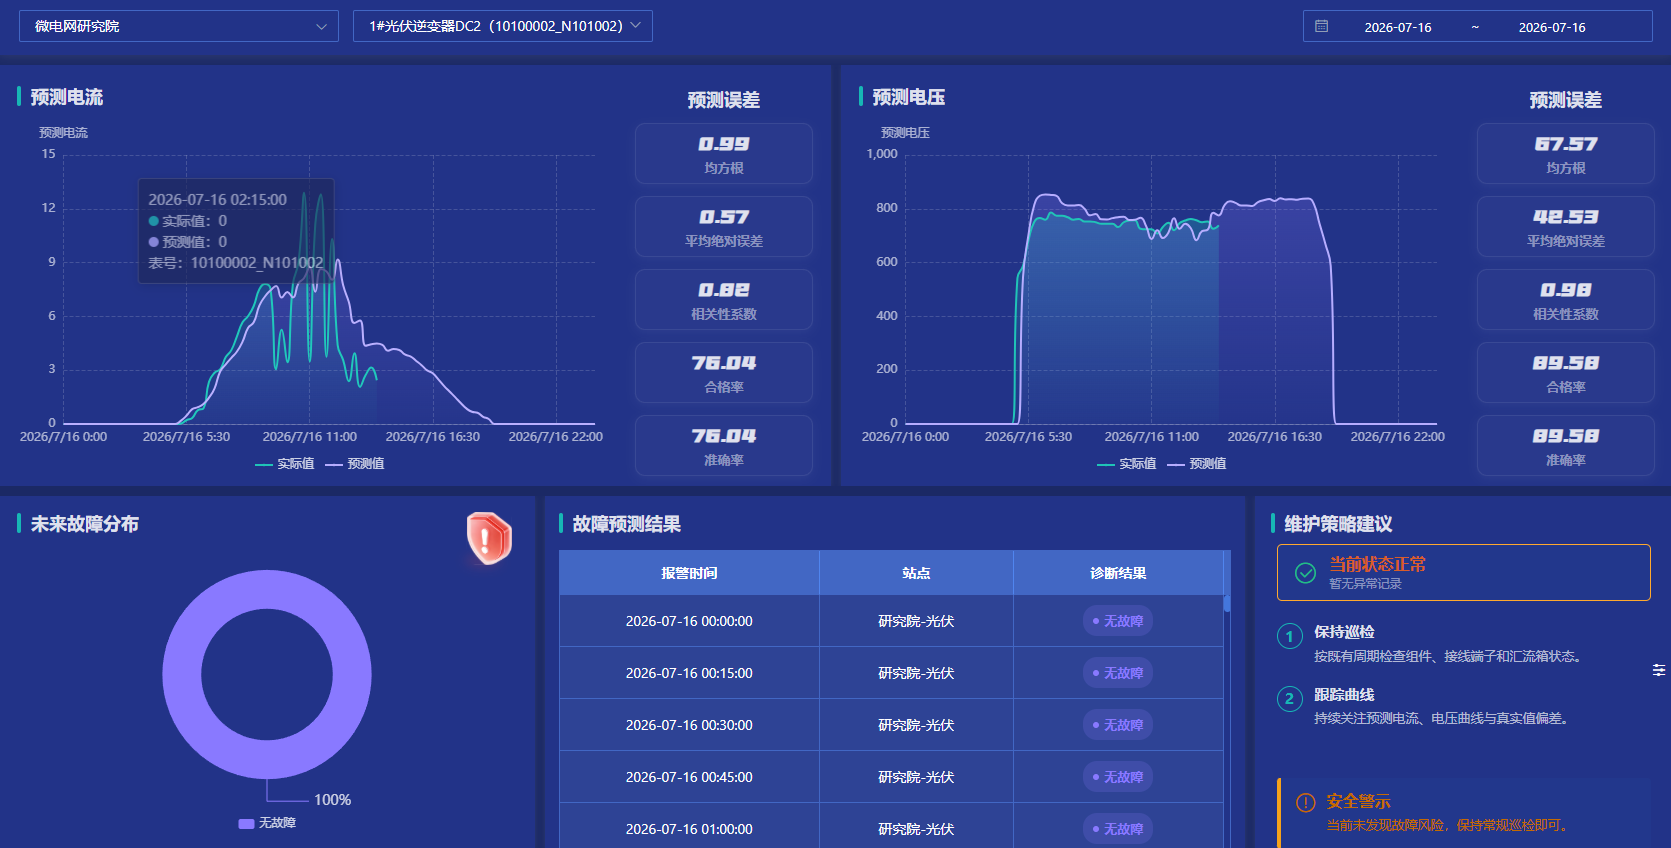Click 研究院-光伏 in the 00:15:00 row
Viewport: 1671px width, 848px height.
(x=916, y=673)
